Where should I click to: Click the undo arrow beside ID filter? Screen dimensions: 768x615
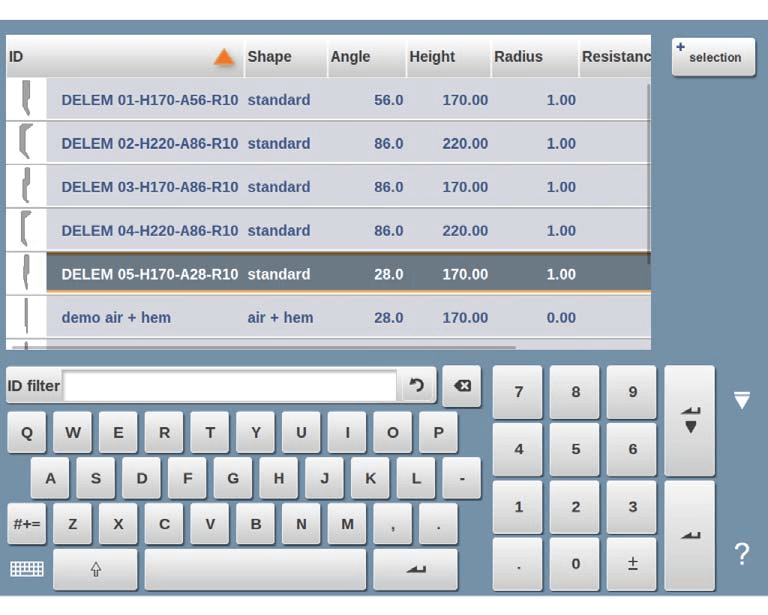click(x=417, y=386)
